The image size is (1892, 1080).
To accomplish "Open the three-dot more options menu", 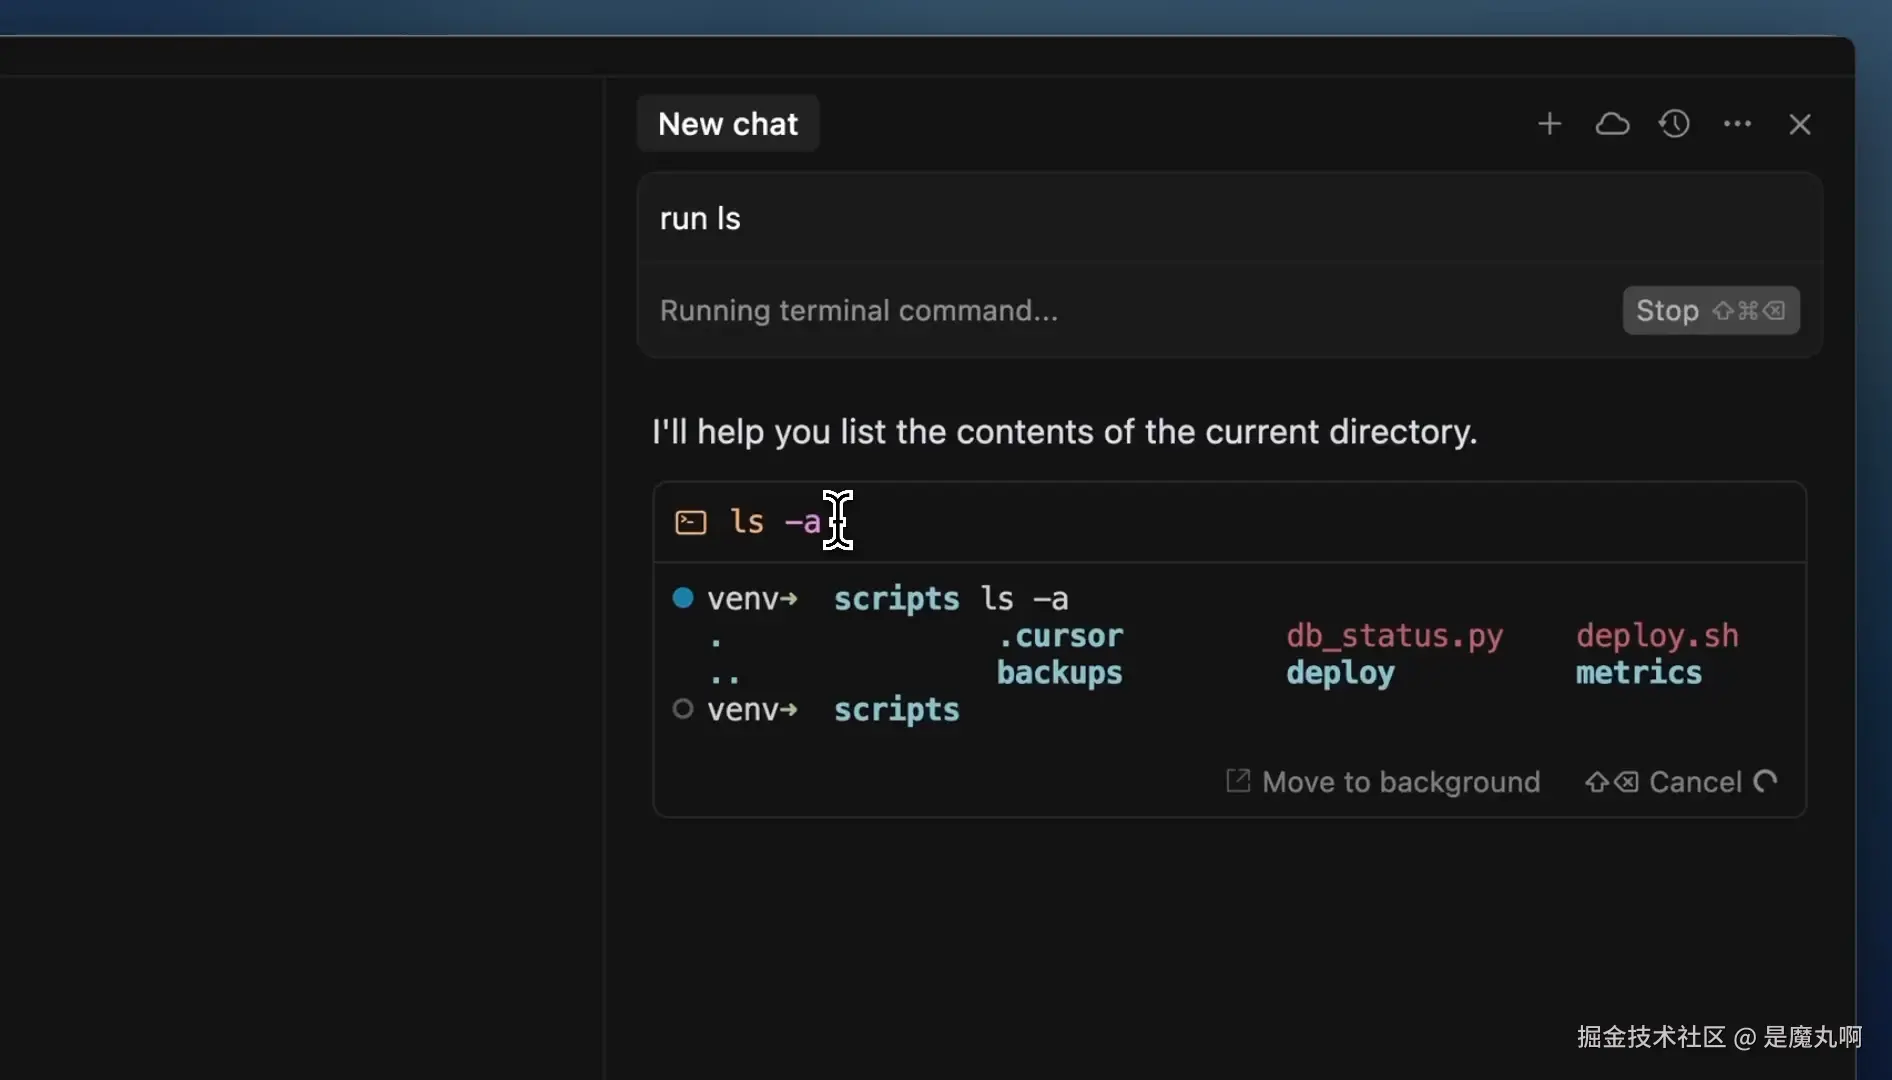I will pos(1737,124).
